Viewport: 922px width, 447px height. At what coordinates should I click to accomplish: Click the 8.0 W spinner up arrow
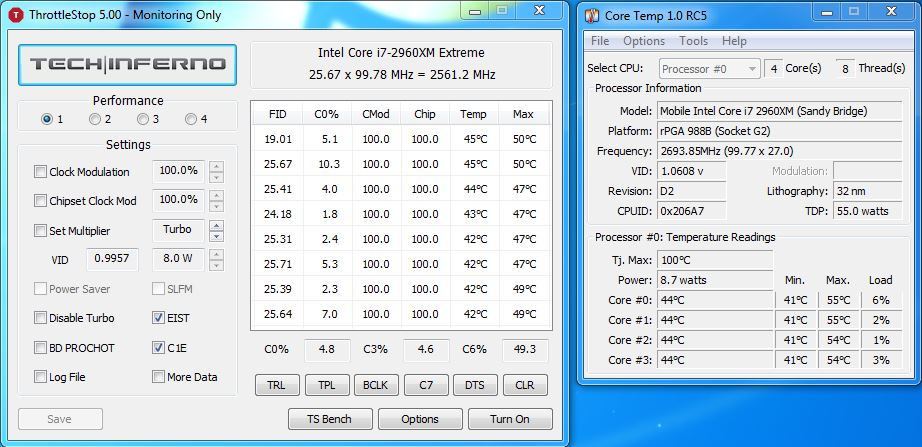[x=217, y=255]
